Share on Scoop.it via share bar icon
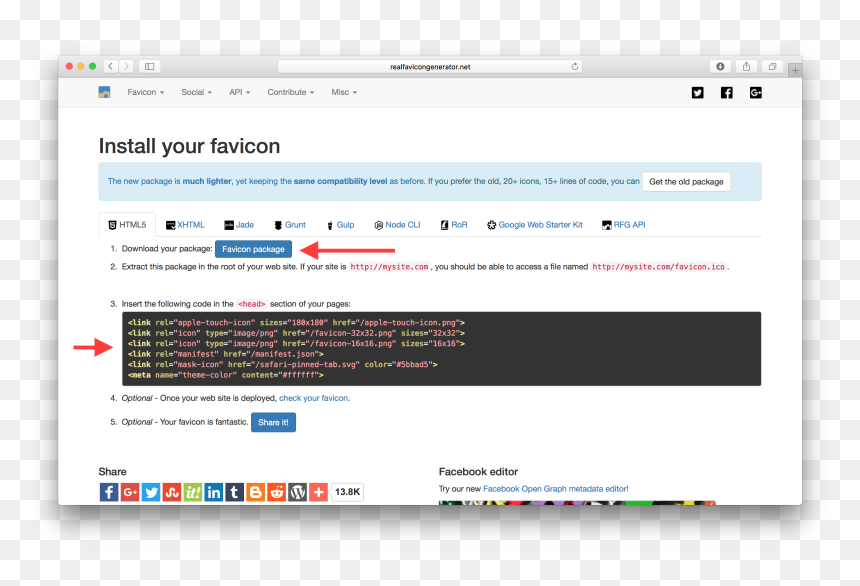This screenshot has height=586, width=860. click(x=193, y=492)
